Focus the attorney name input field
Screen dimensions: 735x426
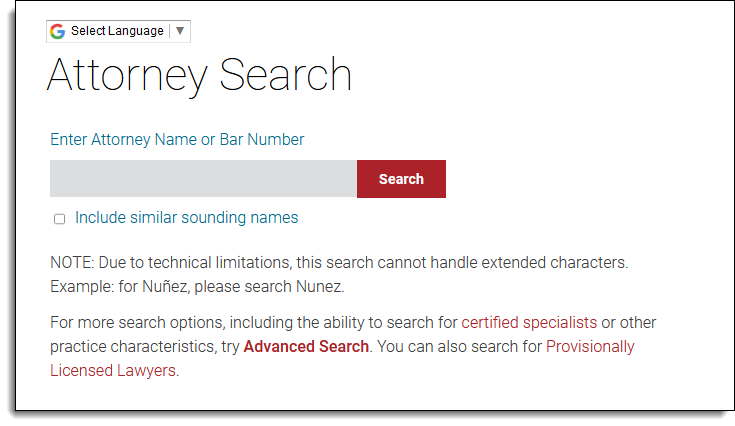(203, 179)
